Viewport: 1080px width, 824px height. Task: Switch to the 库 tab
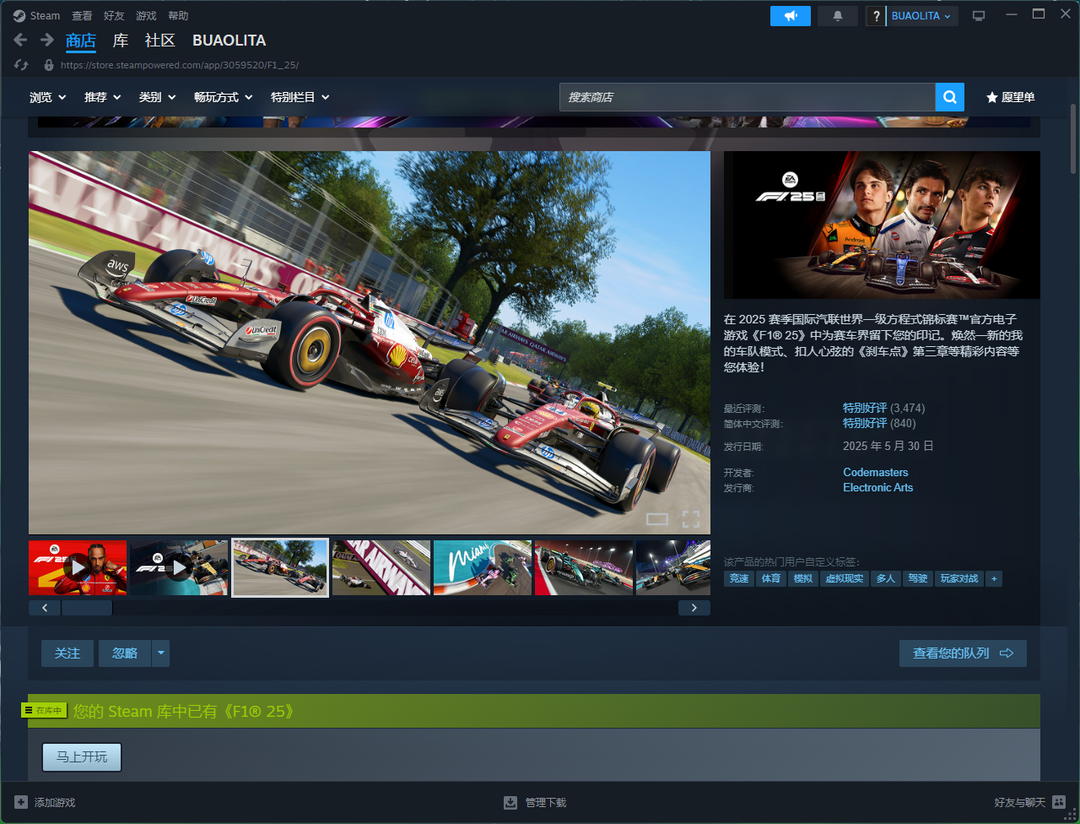point(120,40)
